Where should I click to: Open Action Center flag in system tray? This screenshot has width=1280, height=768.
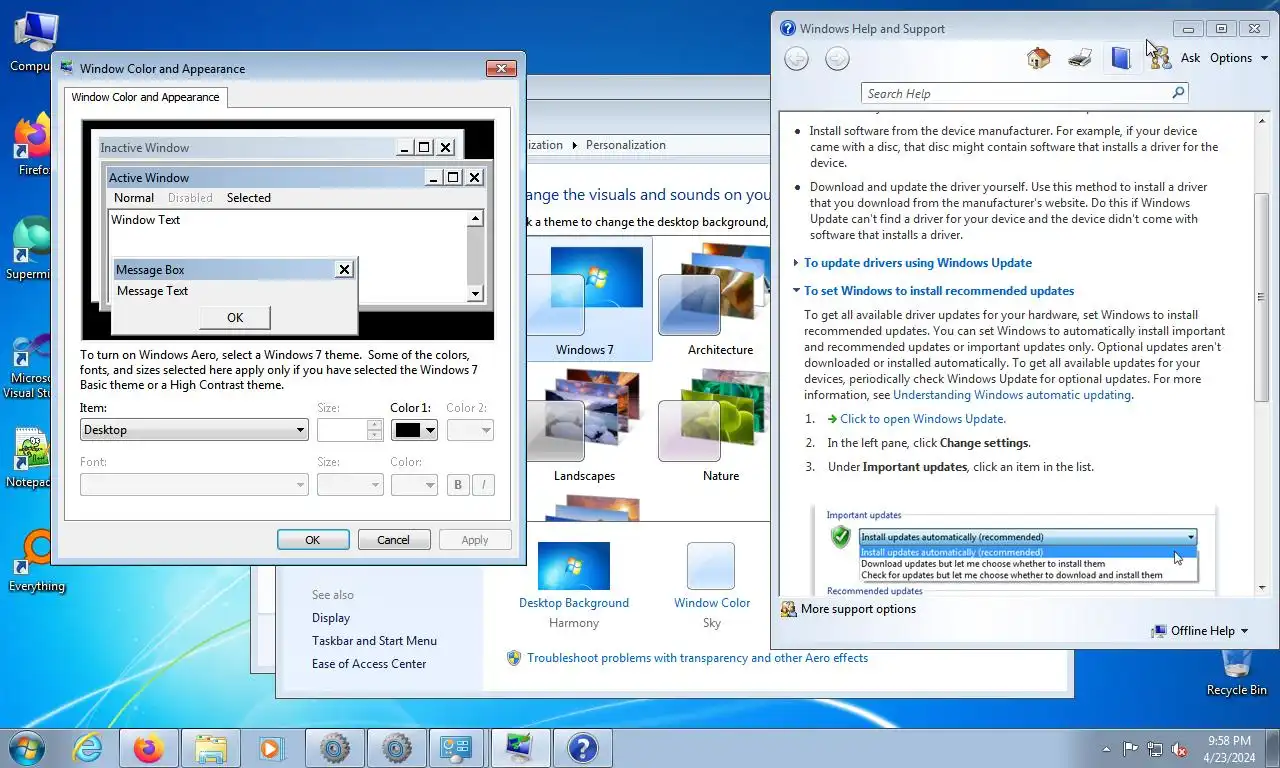point(1131,748)
